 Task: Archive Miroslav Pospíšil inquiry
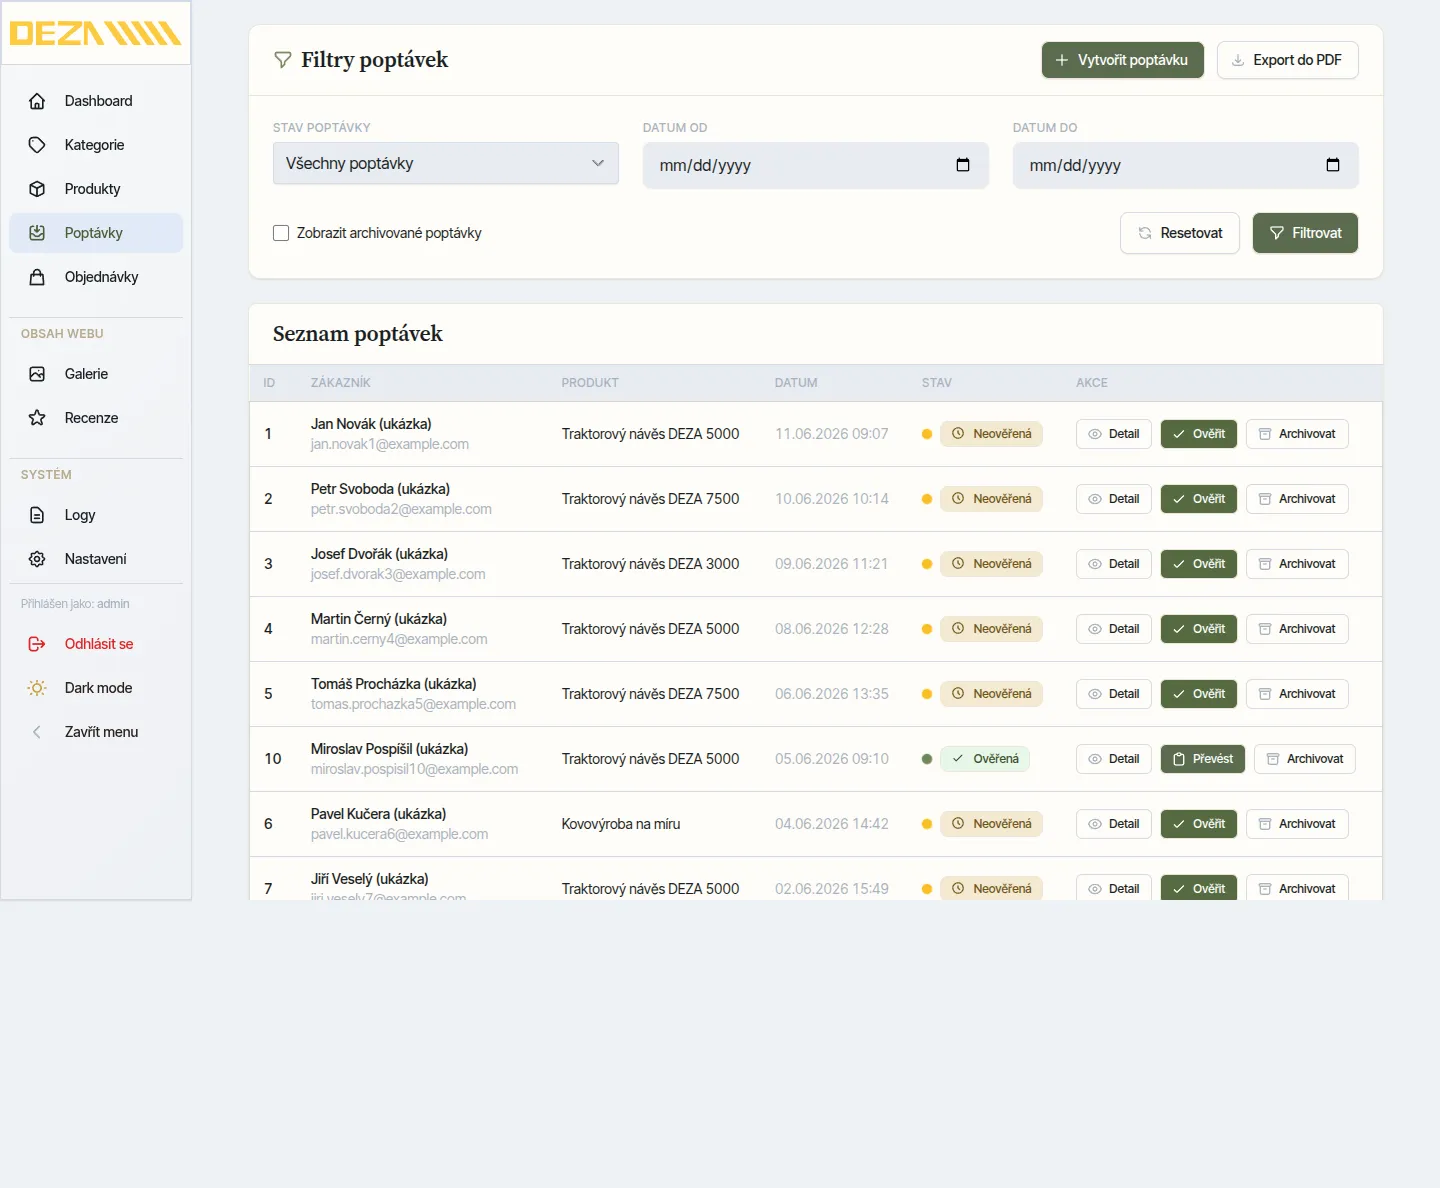tap(1305, 759)
